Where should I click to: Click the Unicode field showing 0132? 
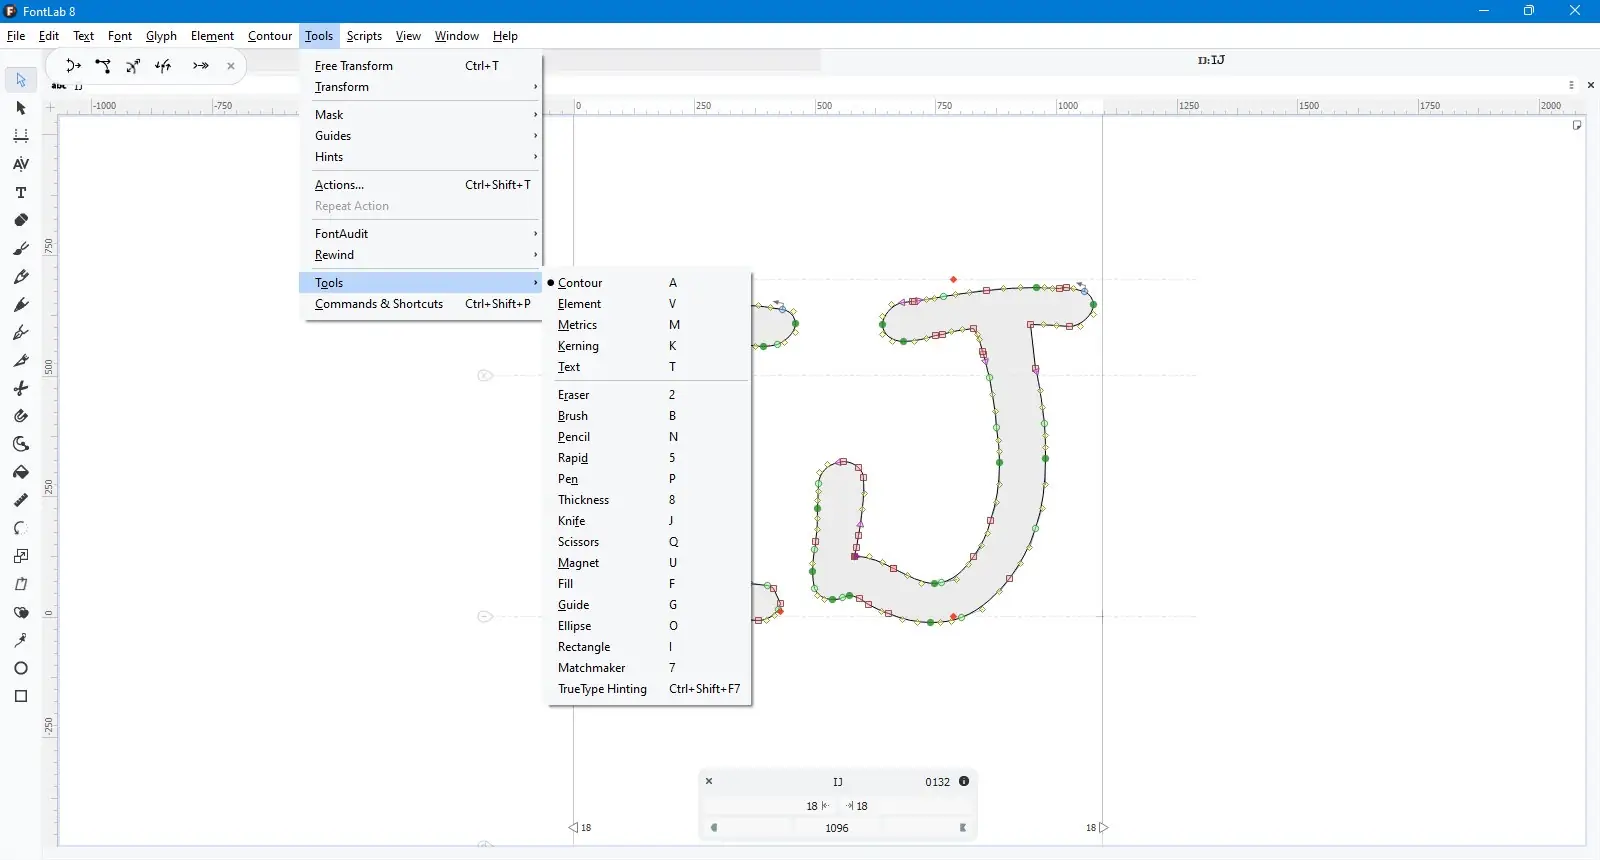pos(937,782)
